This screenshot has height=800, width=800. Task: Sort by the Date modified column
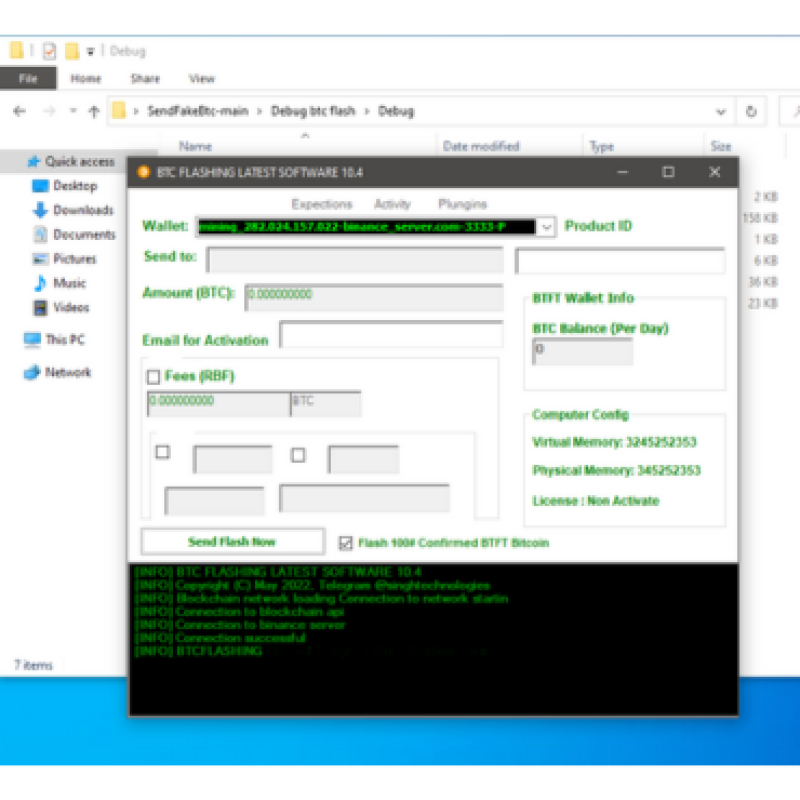481,146
